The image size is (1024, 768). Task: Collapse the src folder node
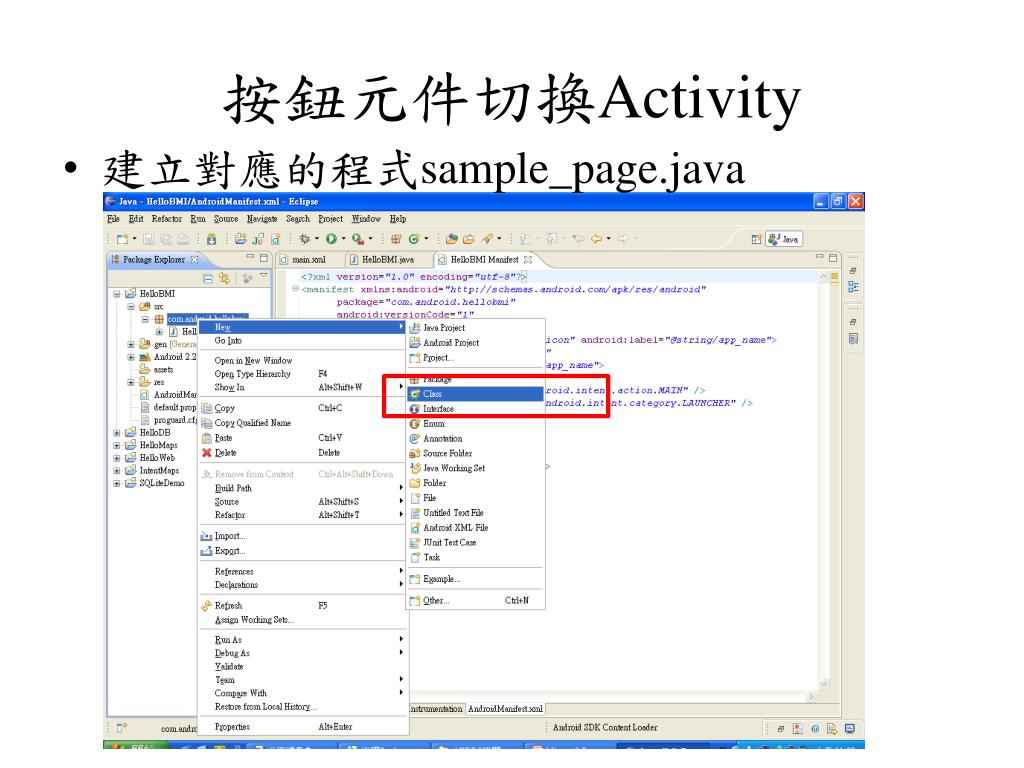pyautogui.click(x=131, y=306)
